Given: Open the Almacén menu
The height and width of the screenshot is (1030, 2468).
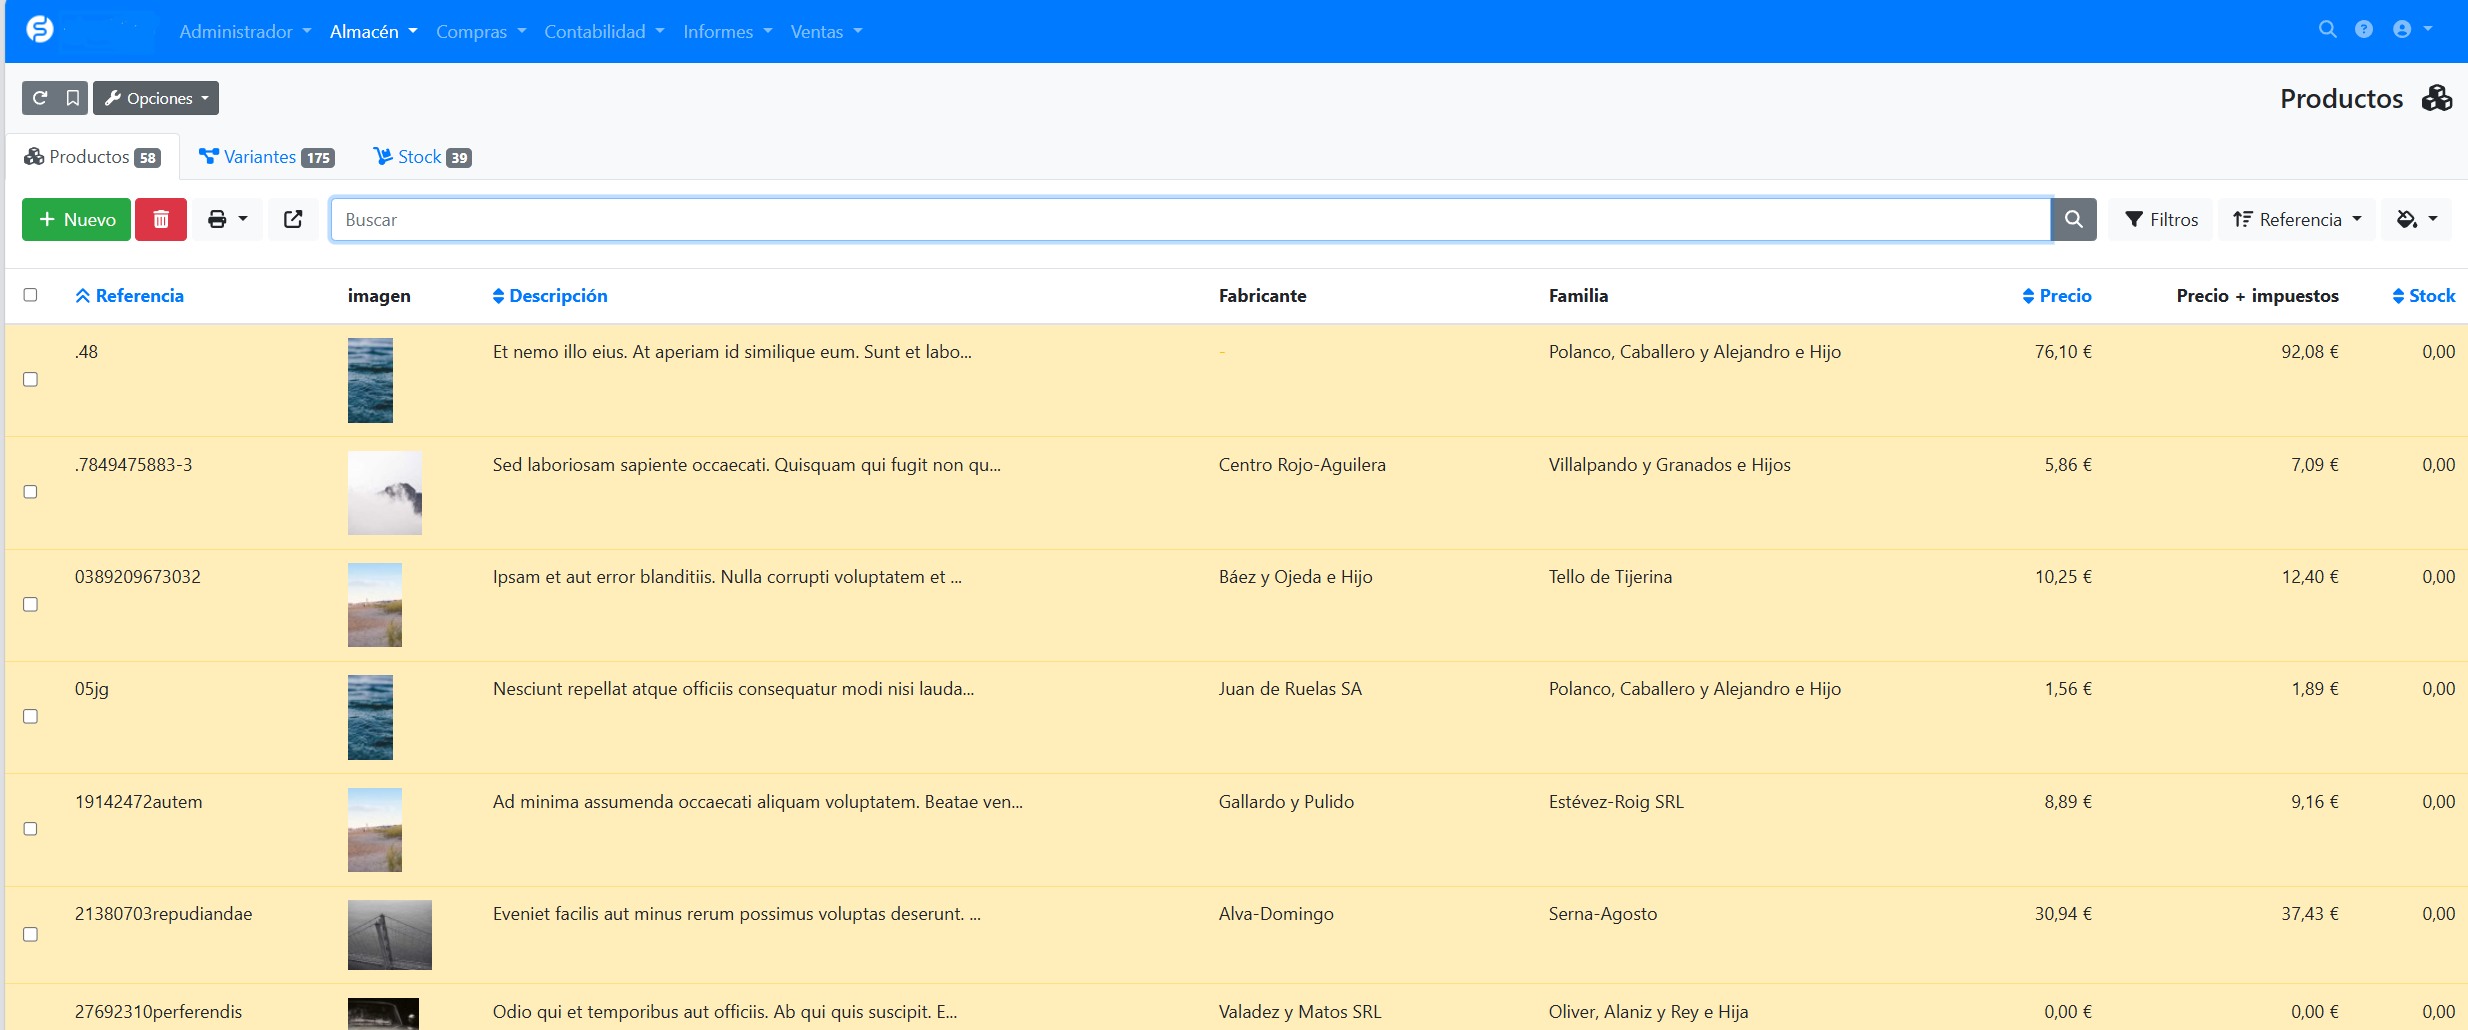Looking at the screenshot, I should 373,32.
